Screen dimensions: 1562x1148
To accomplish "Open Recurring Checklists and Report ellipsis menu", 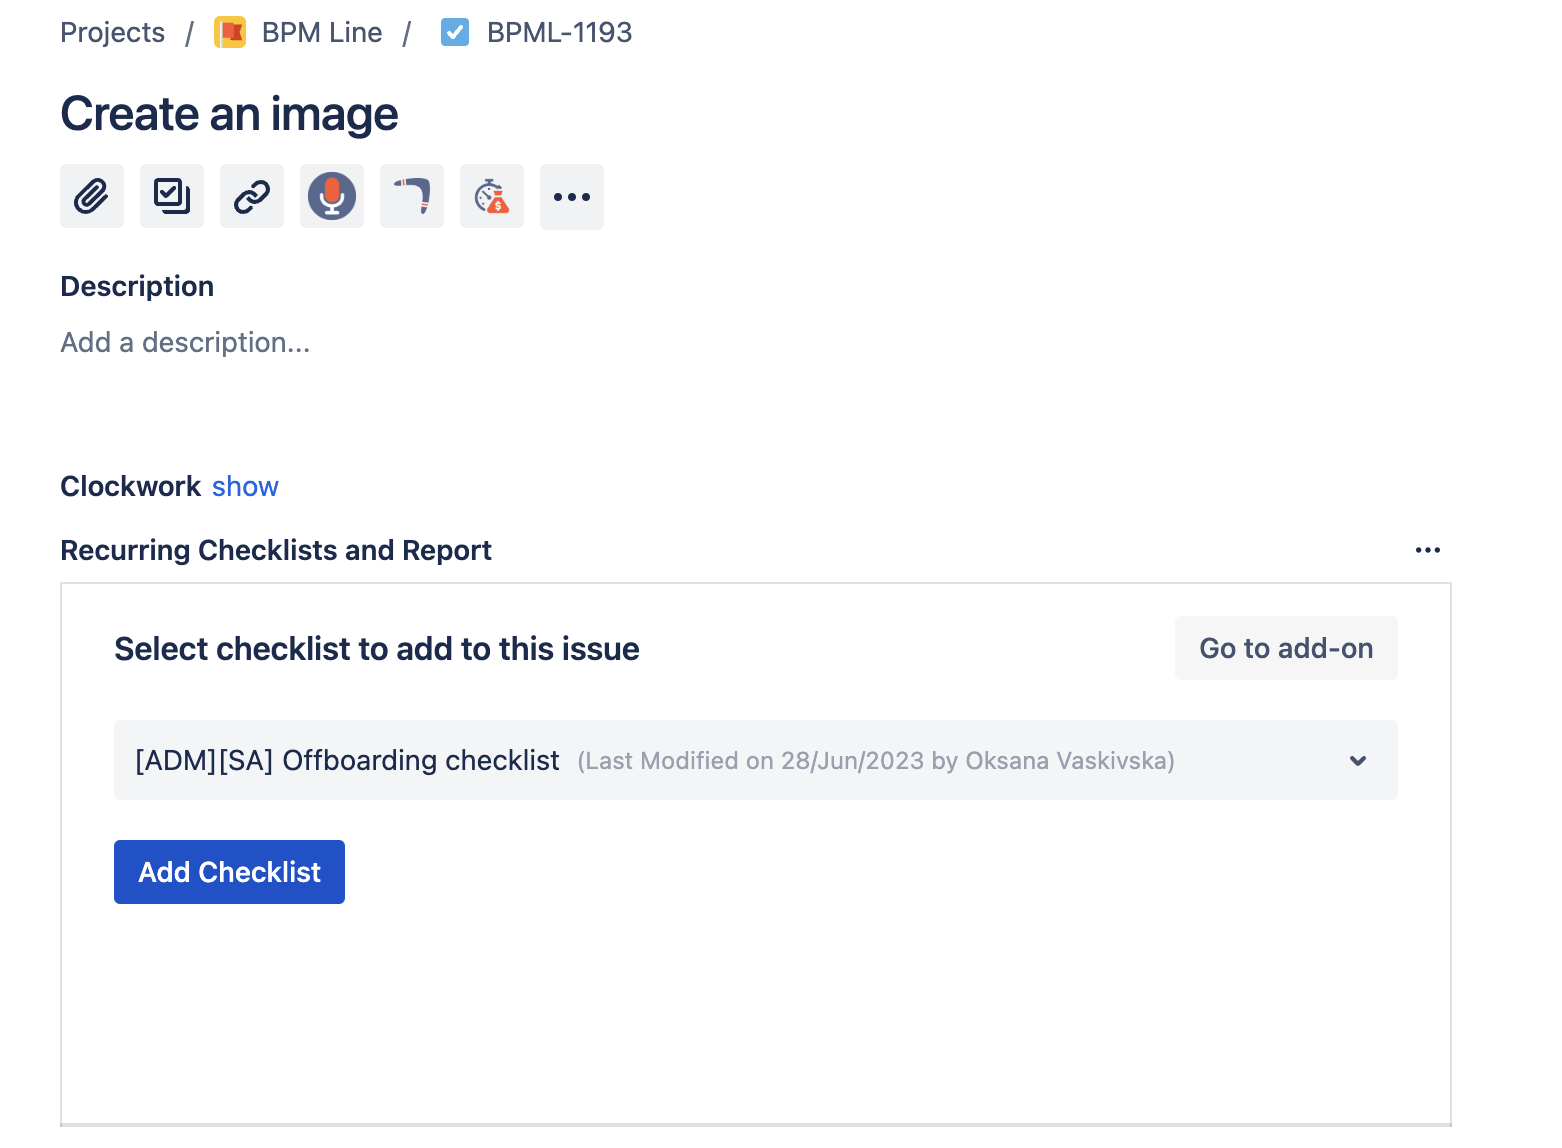I will pyautogui.click(x=1427, y=550).
